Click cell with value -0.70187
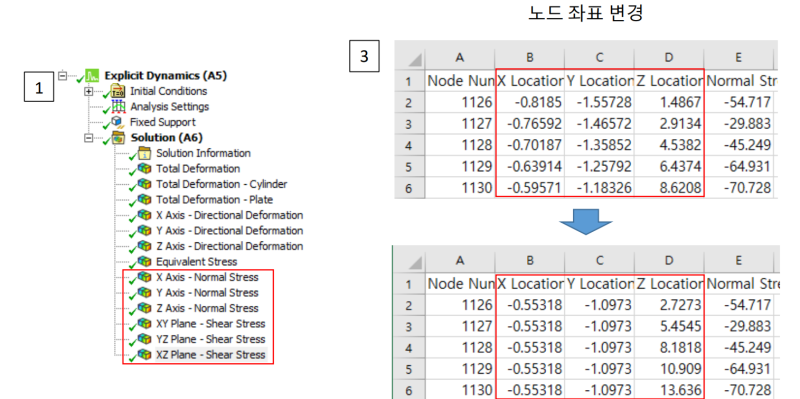The height and width of the screenshot is (399, 800). pos(530,145)
